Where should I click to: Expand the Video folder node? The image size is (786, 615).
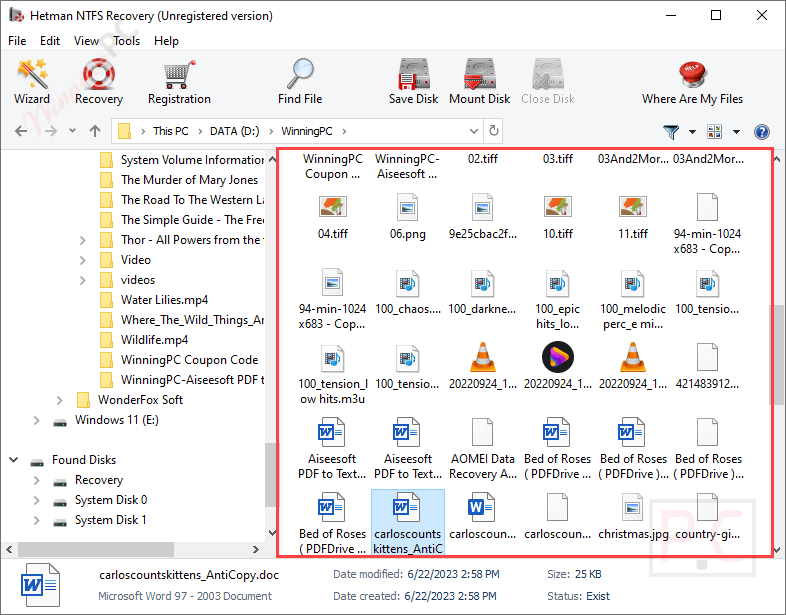82,260
